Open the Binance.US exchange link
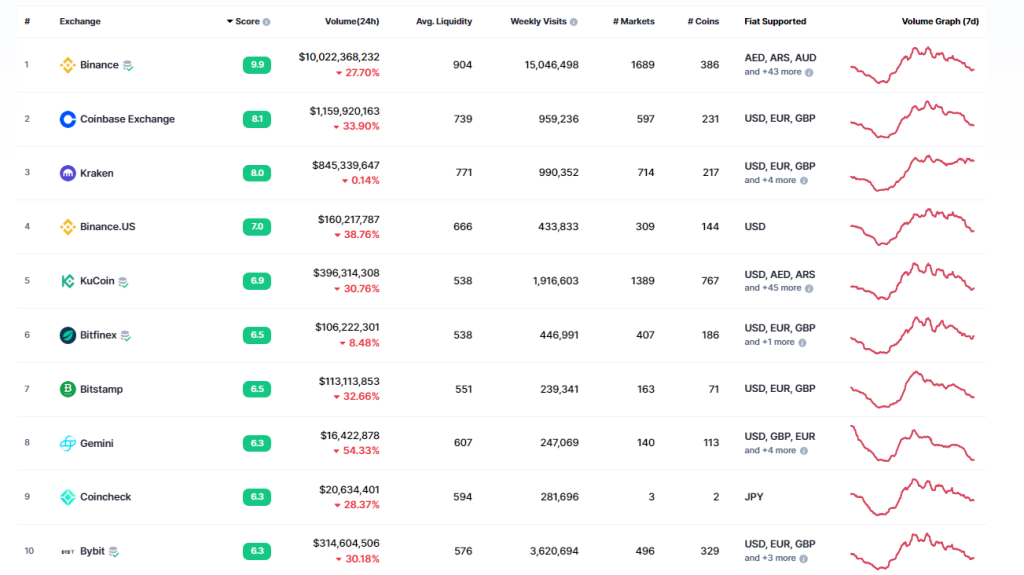This screenshot has width=1024, height=575. tap(108, 227)
